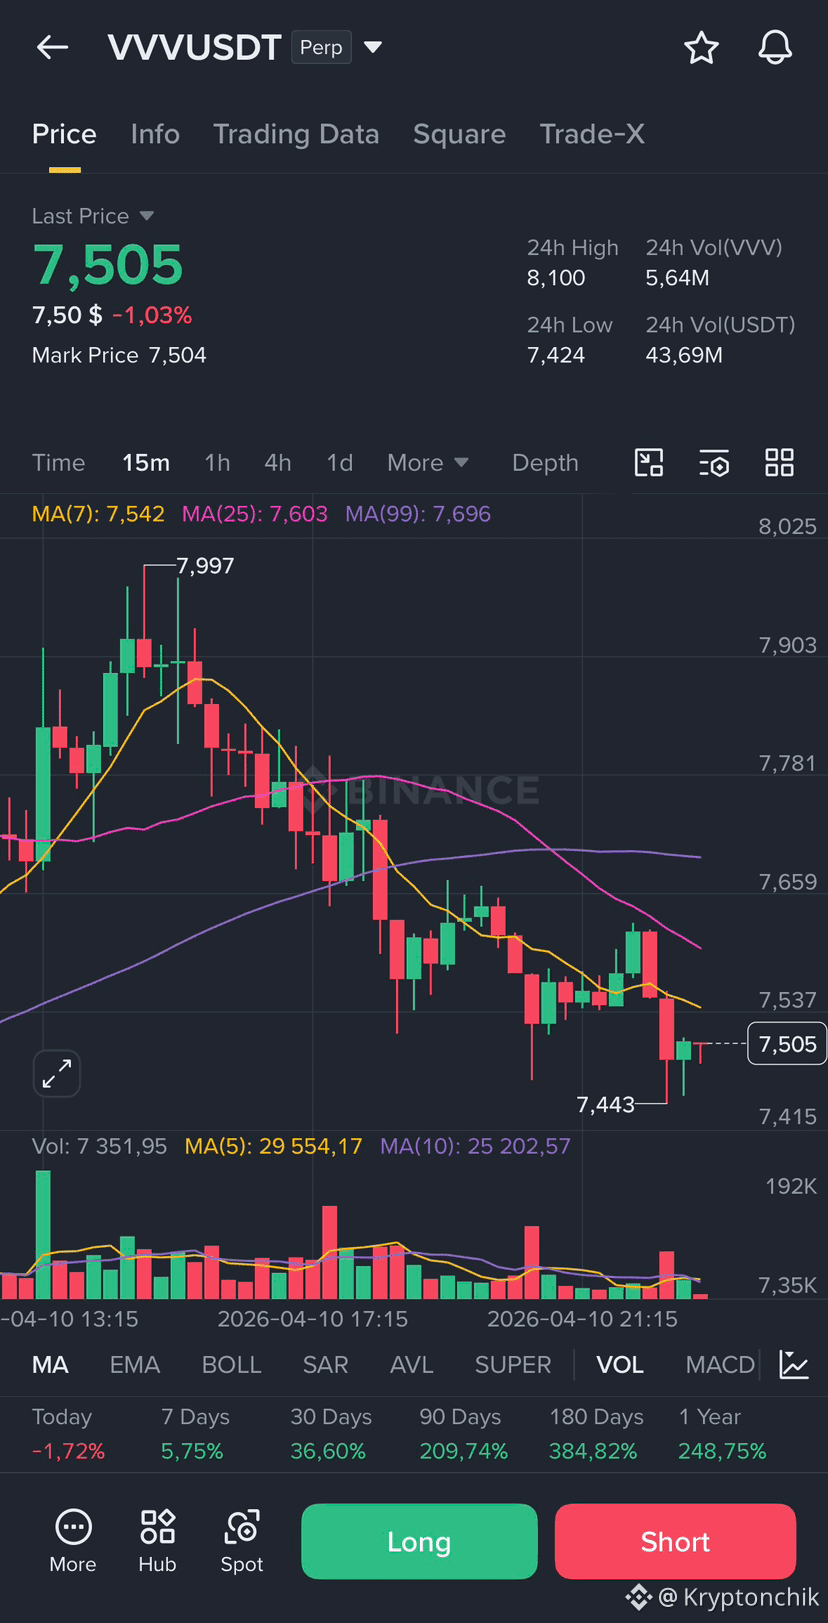
Task: Tap the 24h Vol(VVV) value 5,64M
Action: coord(677,278)
